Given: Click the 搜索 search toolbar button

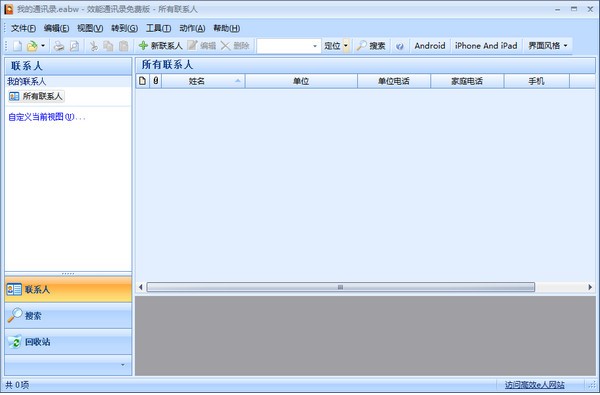Looking at the screenshot, I should 371,46.
